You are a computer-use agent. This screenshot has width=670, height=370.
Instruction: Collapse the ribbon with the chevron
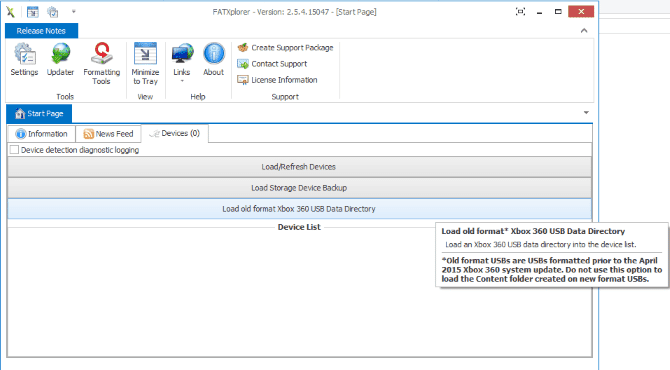click(x=584, y=31)
